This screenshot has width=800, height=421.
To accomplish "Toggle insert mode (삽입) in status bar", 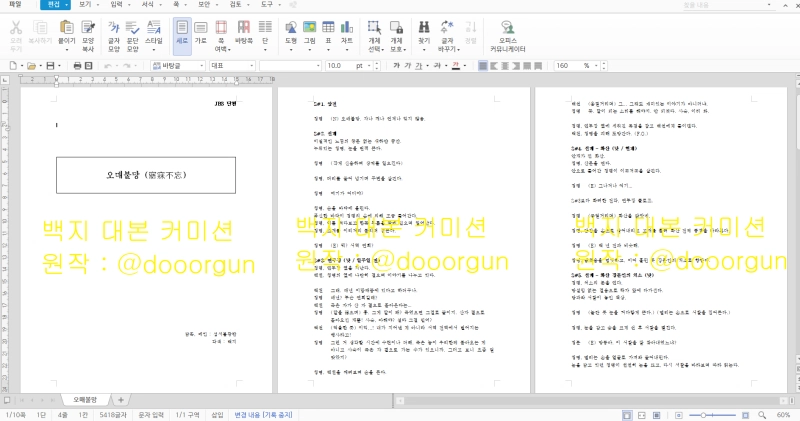I will (x=217, y=413).
